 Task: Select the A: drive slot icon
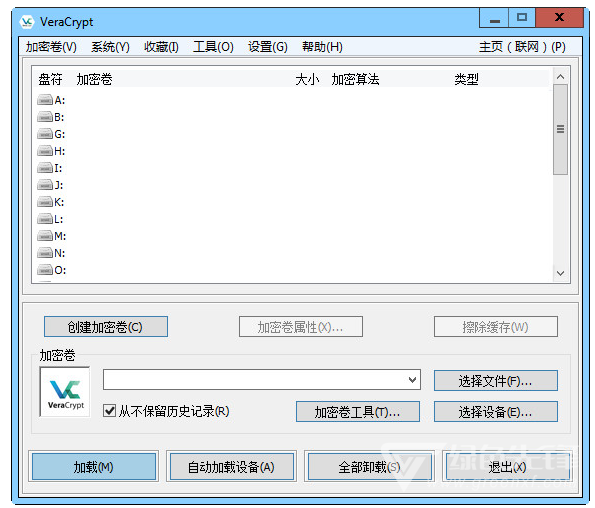click(x=45, y=100)
